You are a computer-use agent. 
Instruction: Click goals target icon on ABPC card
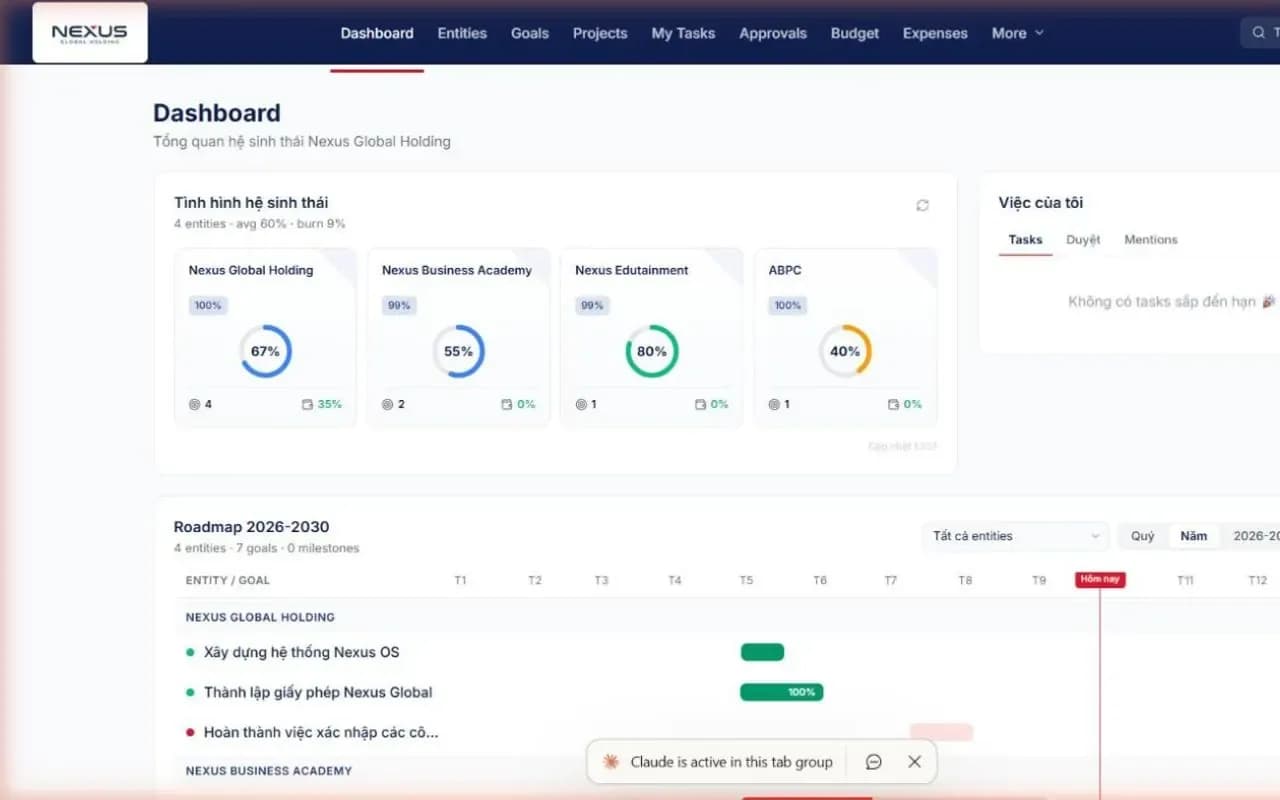[774, 404]
